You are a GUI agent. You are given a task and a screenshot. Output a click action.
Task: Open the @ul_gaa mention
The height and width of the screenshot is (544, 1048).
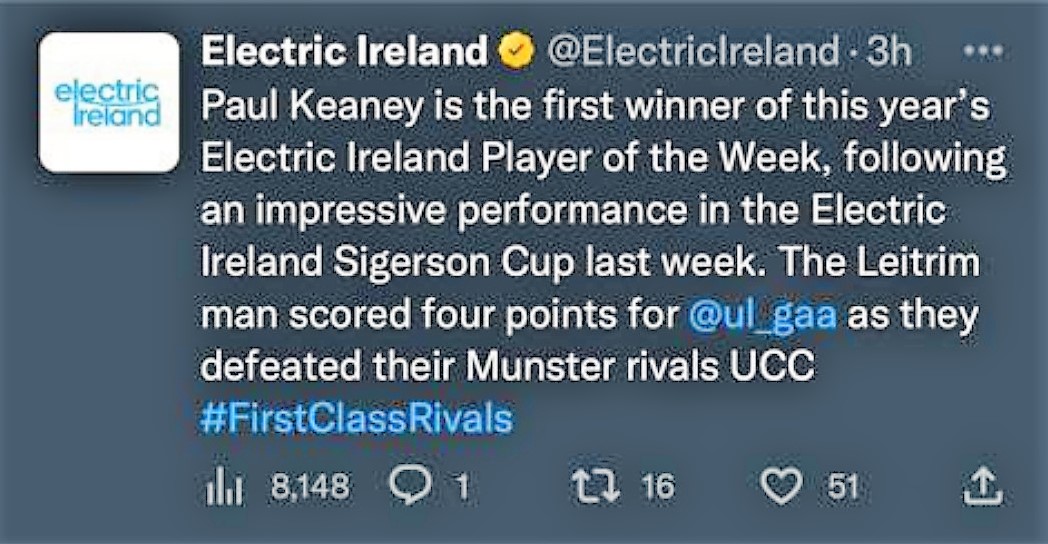click(x=762, y=314)
